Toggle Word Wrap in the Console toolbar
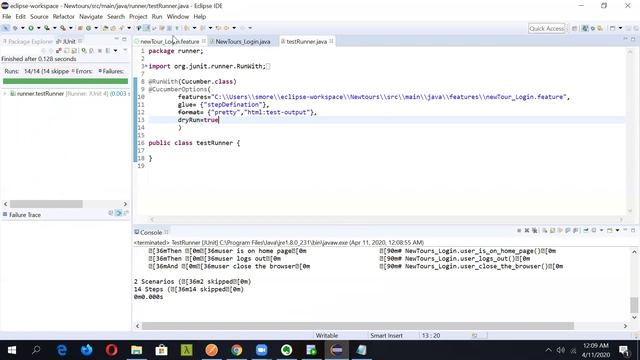The image size is (640, 360). pyautogui.click(x=560, y=231)
